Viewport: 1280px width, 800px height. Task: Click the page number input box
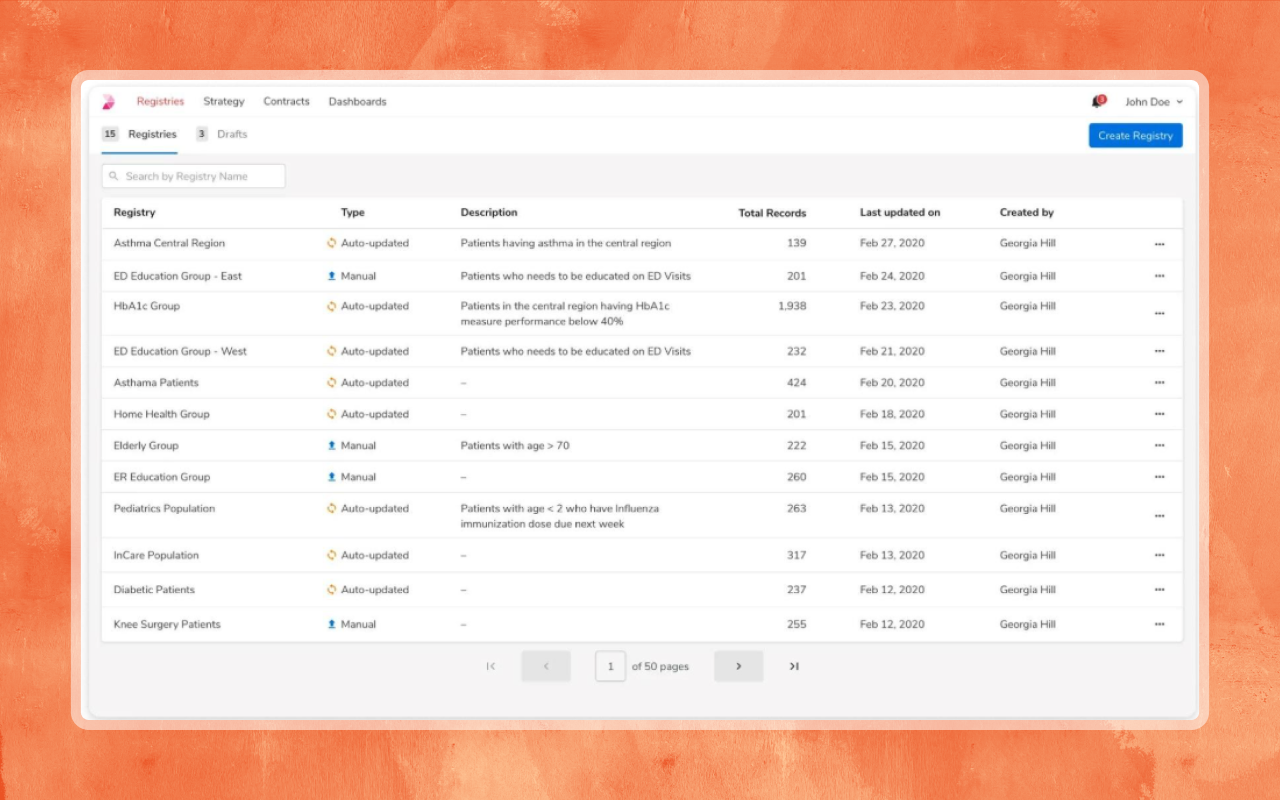(610, 667)
